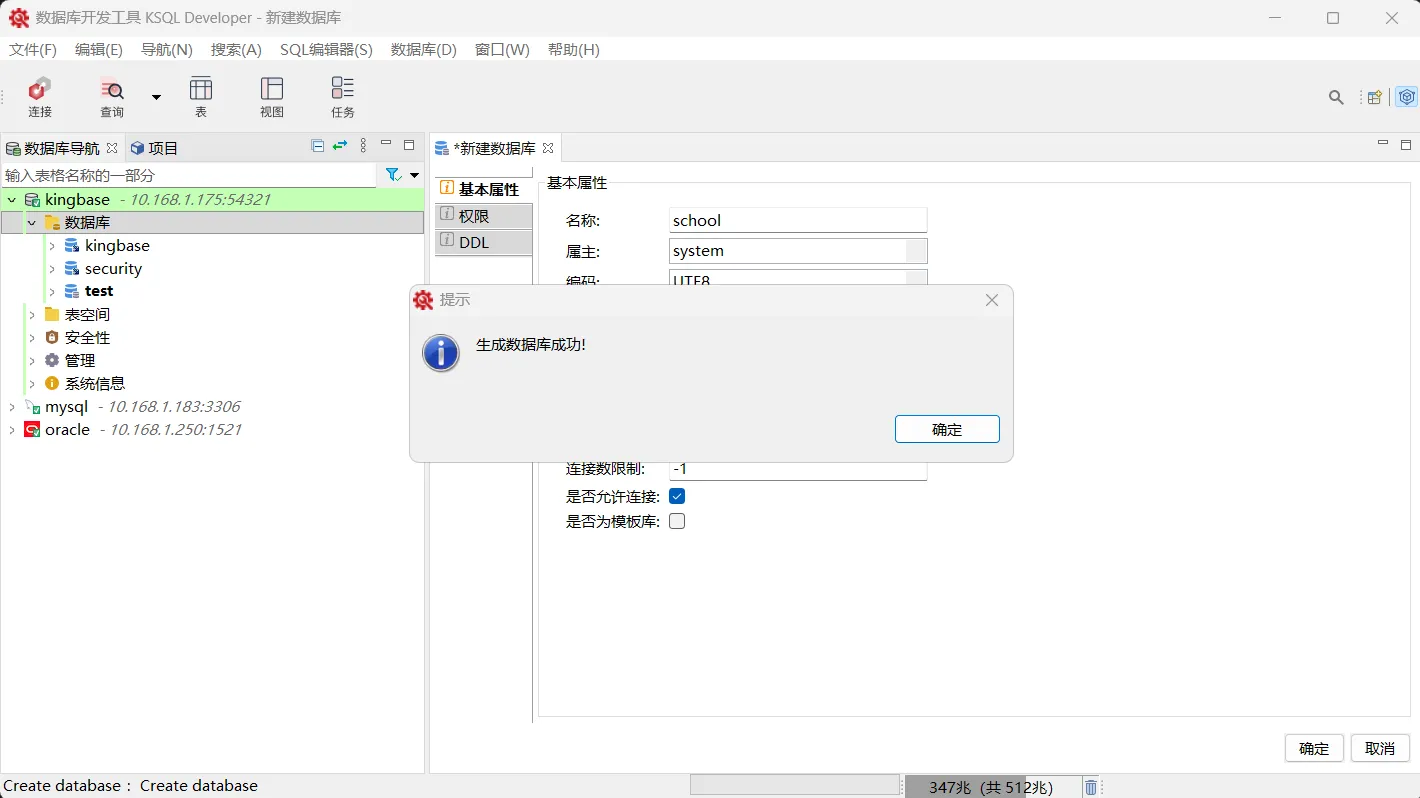
Task: Open a new database connection
Action: tap(39, 96)
